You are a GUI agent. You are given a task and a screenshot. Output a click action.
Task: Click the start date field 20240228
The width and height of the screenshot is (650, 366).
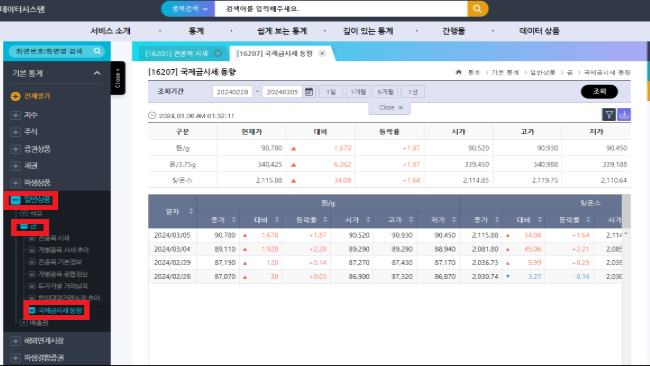(232, 92)
